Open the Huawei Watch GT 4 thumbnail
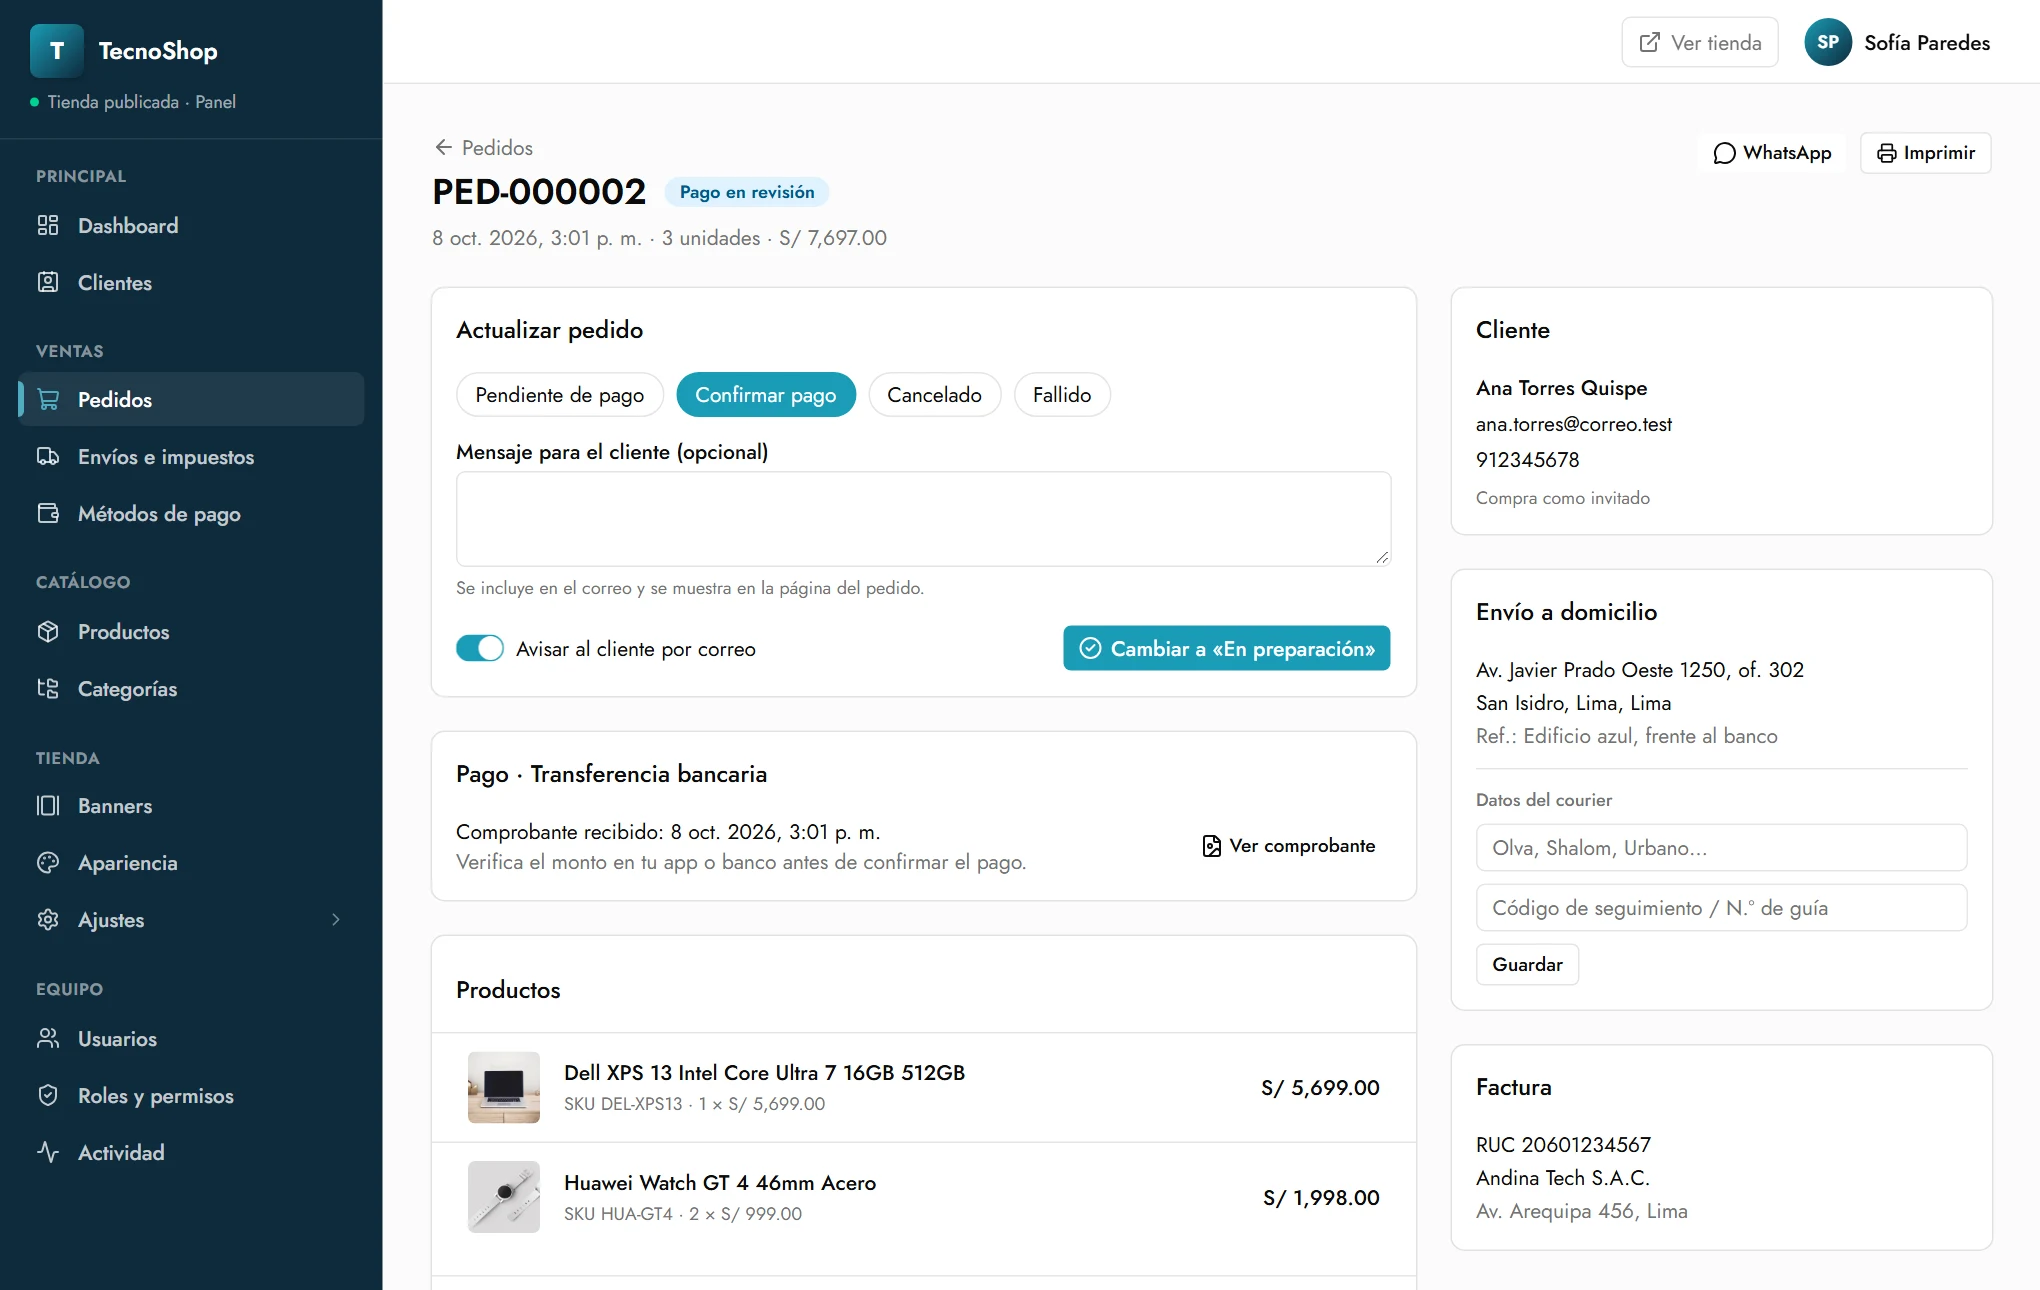This screenshot has width=2040, height=1290. (504, 1197)
